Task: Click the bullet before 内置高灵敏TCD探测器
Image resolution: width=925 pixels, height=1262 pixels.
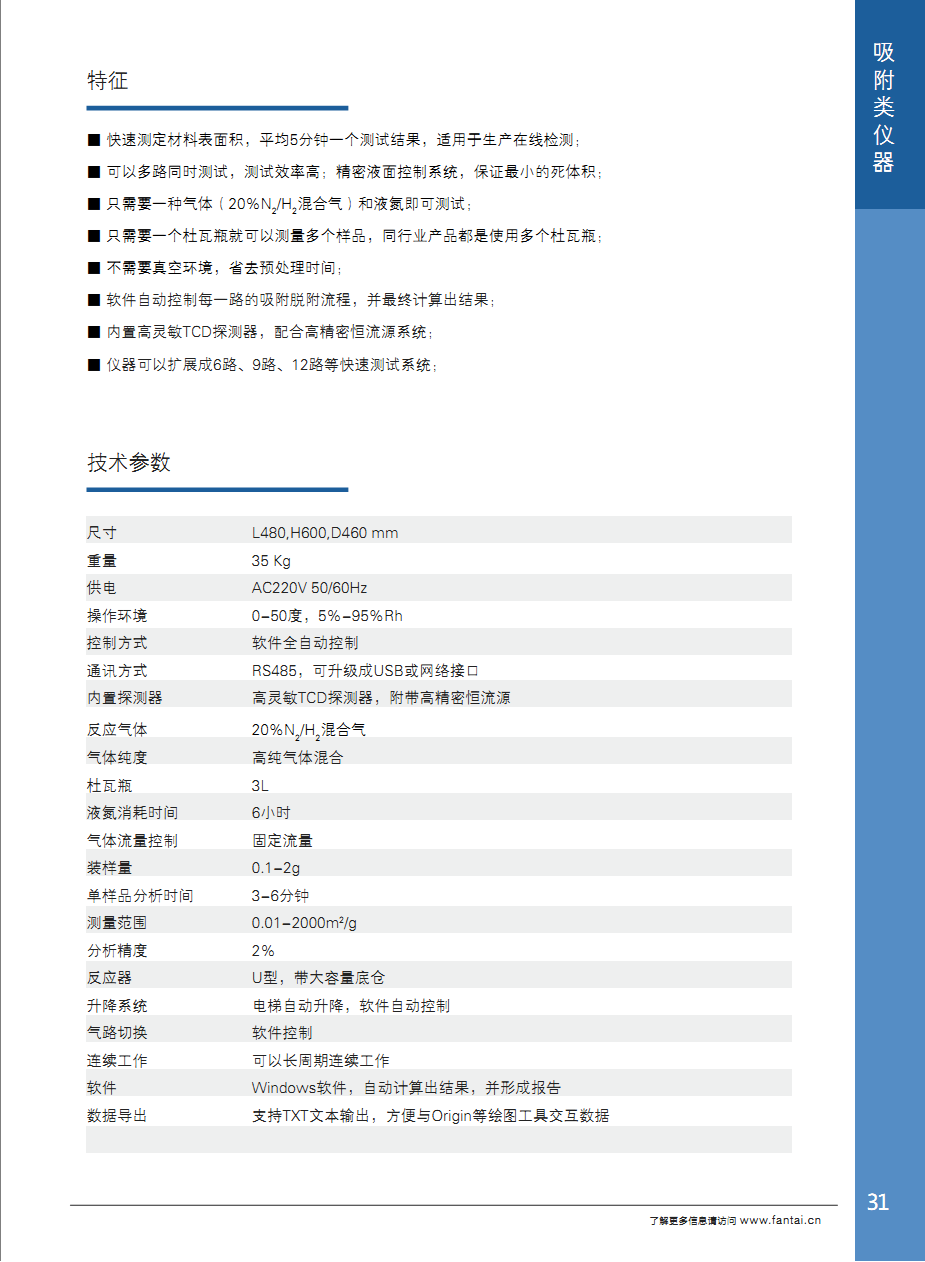Action: point(94,332)
